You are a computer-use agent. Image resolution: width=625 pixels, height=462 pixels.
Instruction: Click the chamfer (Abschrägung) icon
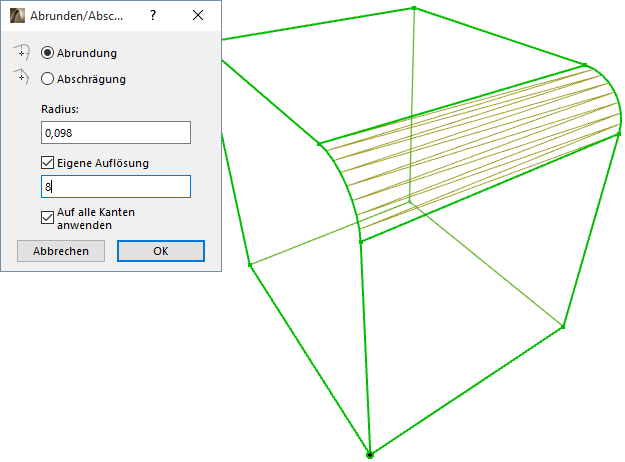(x=22, y=77)
